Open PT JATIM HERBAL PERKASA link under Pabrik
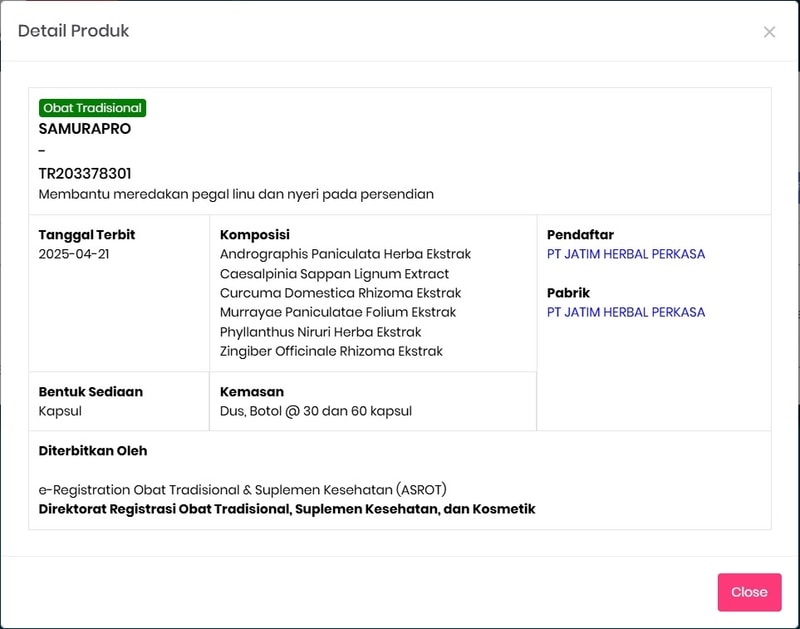Image resolution: width=800 pixels, height=629 pixels. (625, 312)
